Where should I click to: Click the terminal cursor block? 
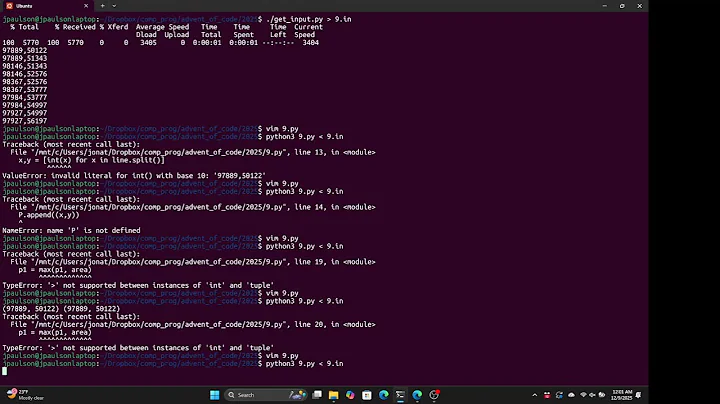[5, 371]
